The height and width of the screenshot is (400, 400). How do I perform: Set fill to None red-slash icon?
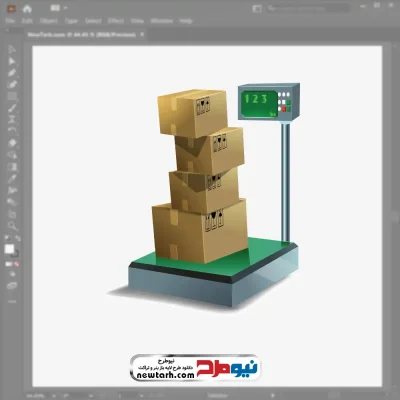click(x=17, y=264)
